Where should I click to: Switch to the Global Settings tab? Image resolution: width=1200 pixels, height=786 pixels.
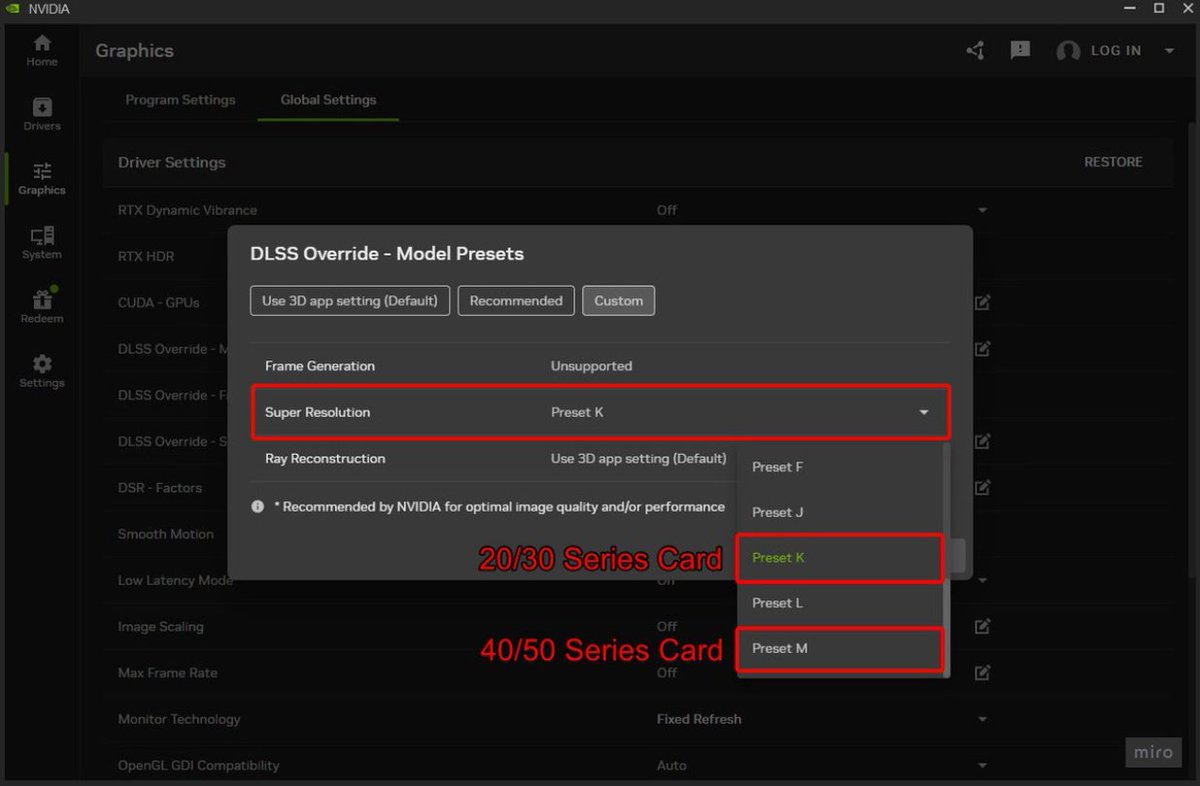point(328,100)
